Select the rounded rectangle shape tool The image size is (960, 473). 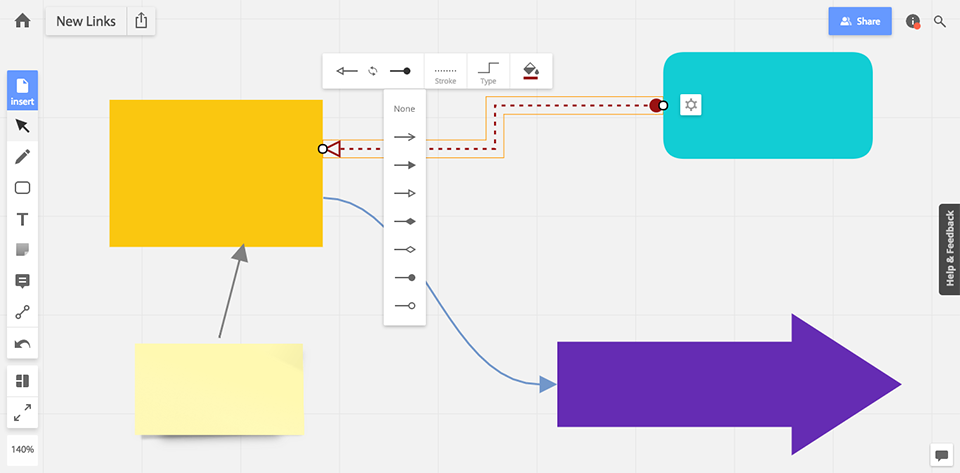point(23,188)
